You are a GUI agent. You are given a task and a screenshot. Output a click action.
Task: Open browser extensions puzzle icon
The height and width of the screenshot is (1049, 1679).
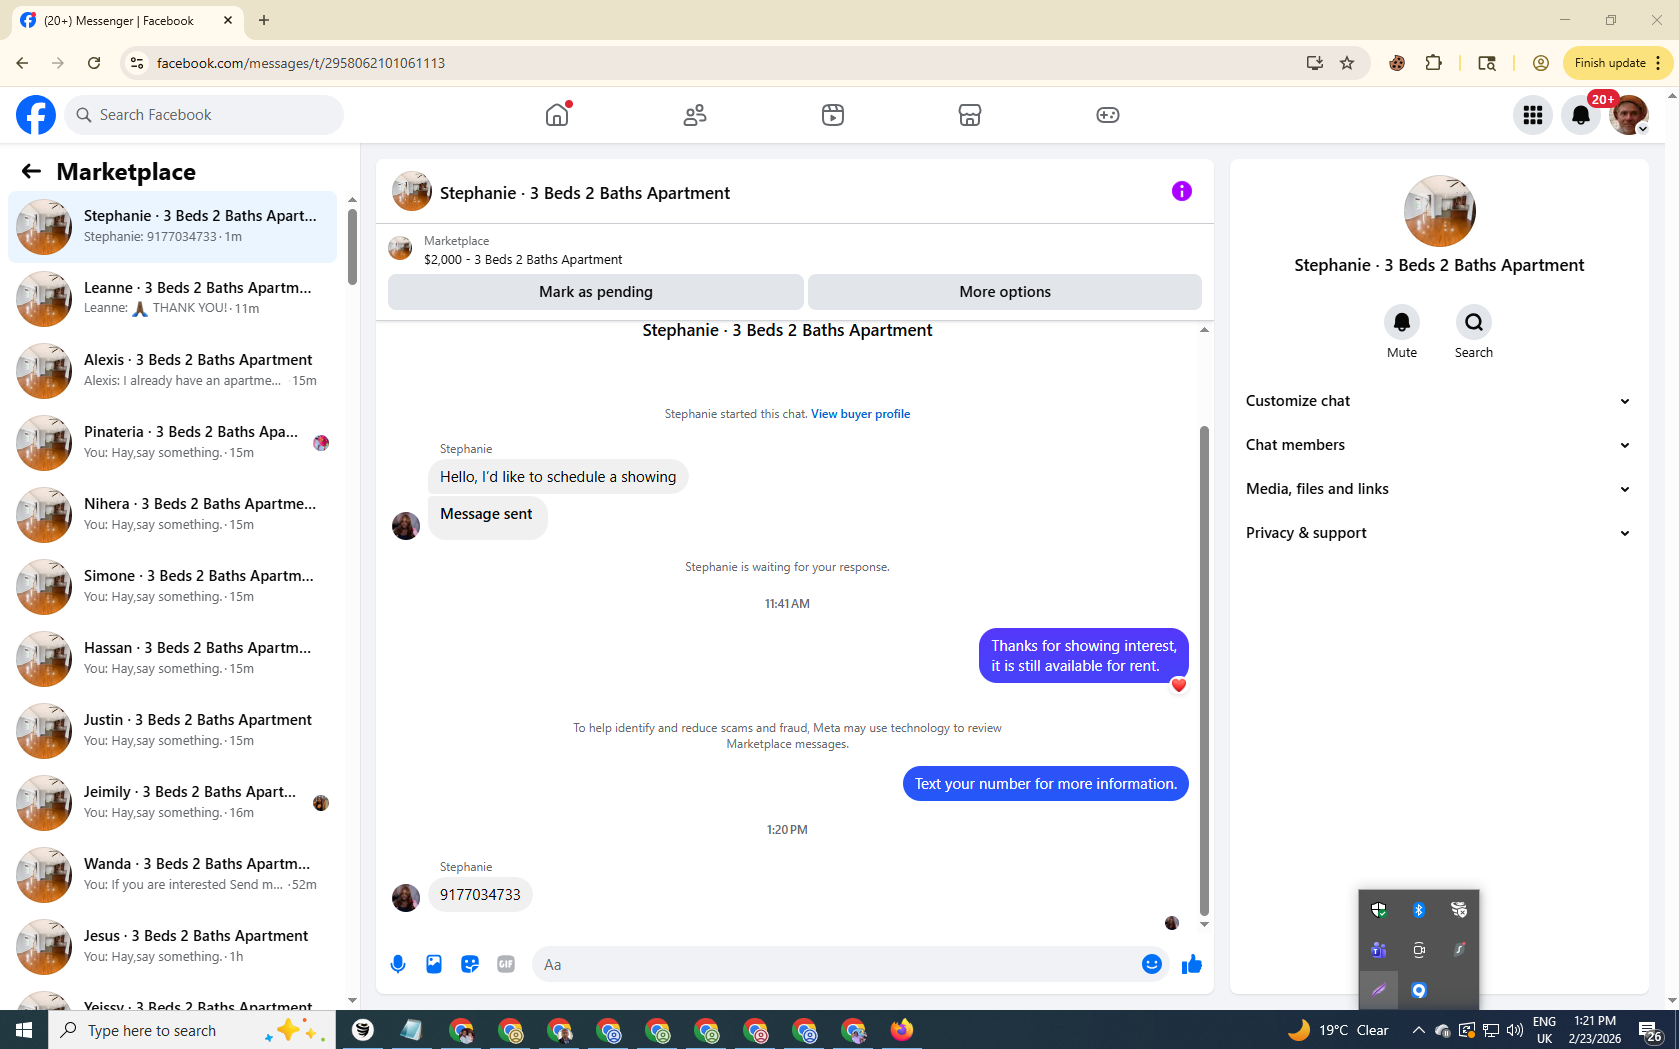coord(1434,63)
